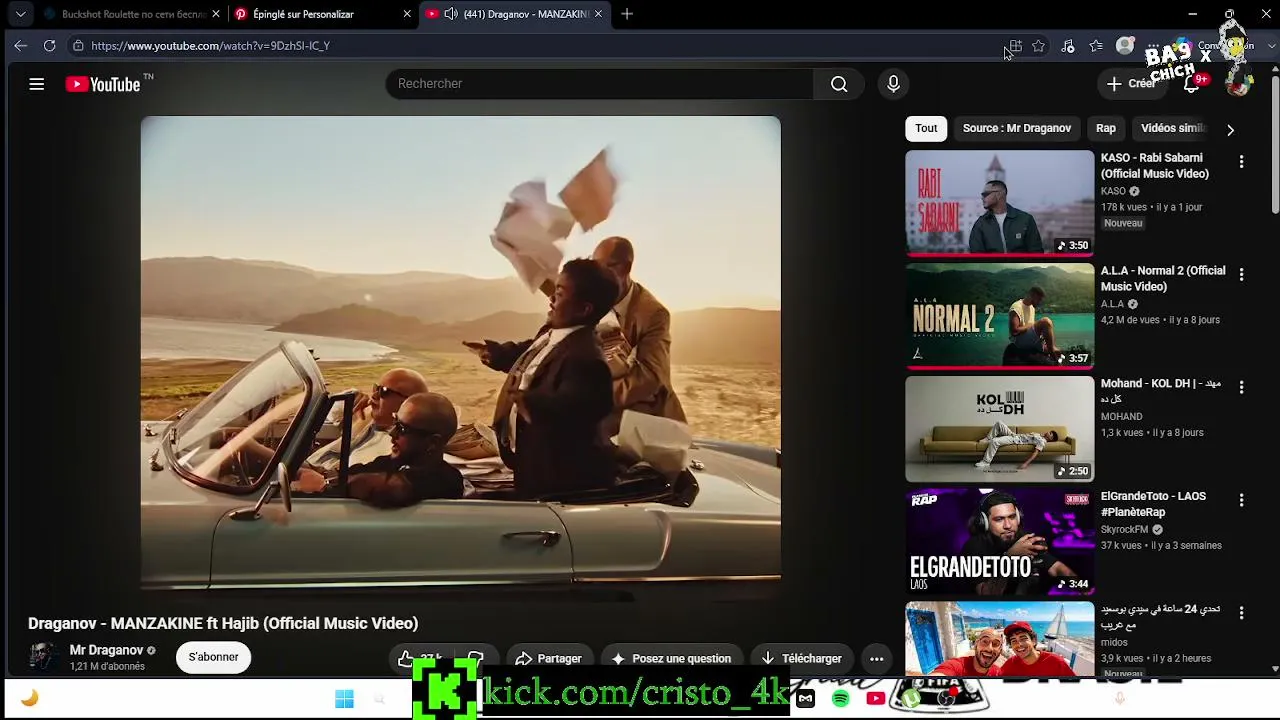Open the SkyrockFM channel name
Image resolution: width=1280 pixels, height=720 pixels.
point(1125,530)
